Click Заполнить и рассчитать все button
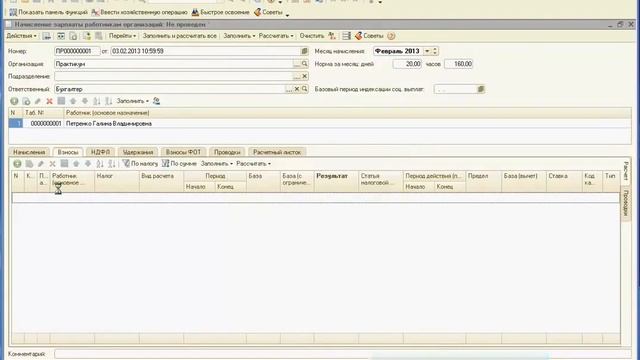Viewport: 640px width, 360px height. coord(180,36)
